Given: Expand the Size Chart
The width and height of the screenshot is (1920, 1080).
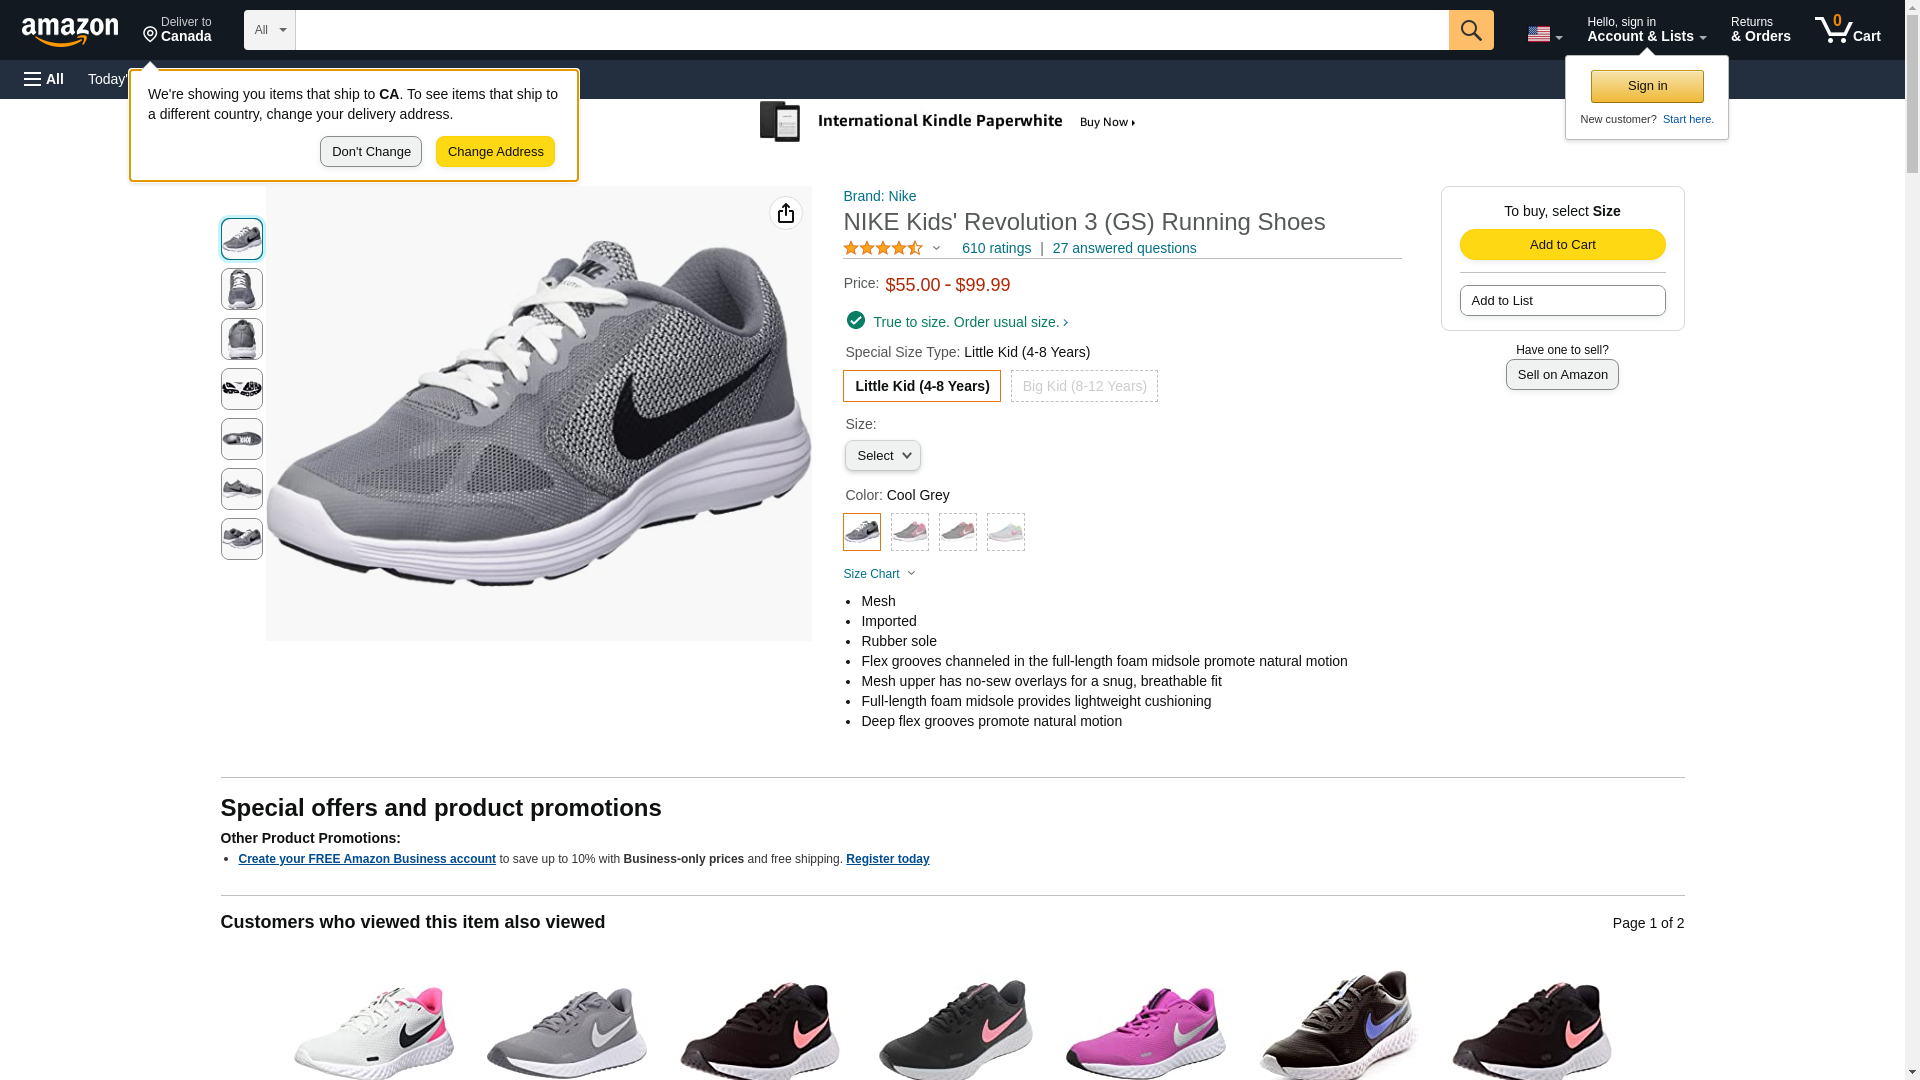Looking at the screenshot, I should (x=878, y=574).
